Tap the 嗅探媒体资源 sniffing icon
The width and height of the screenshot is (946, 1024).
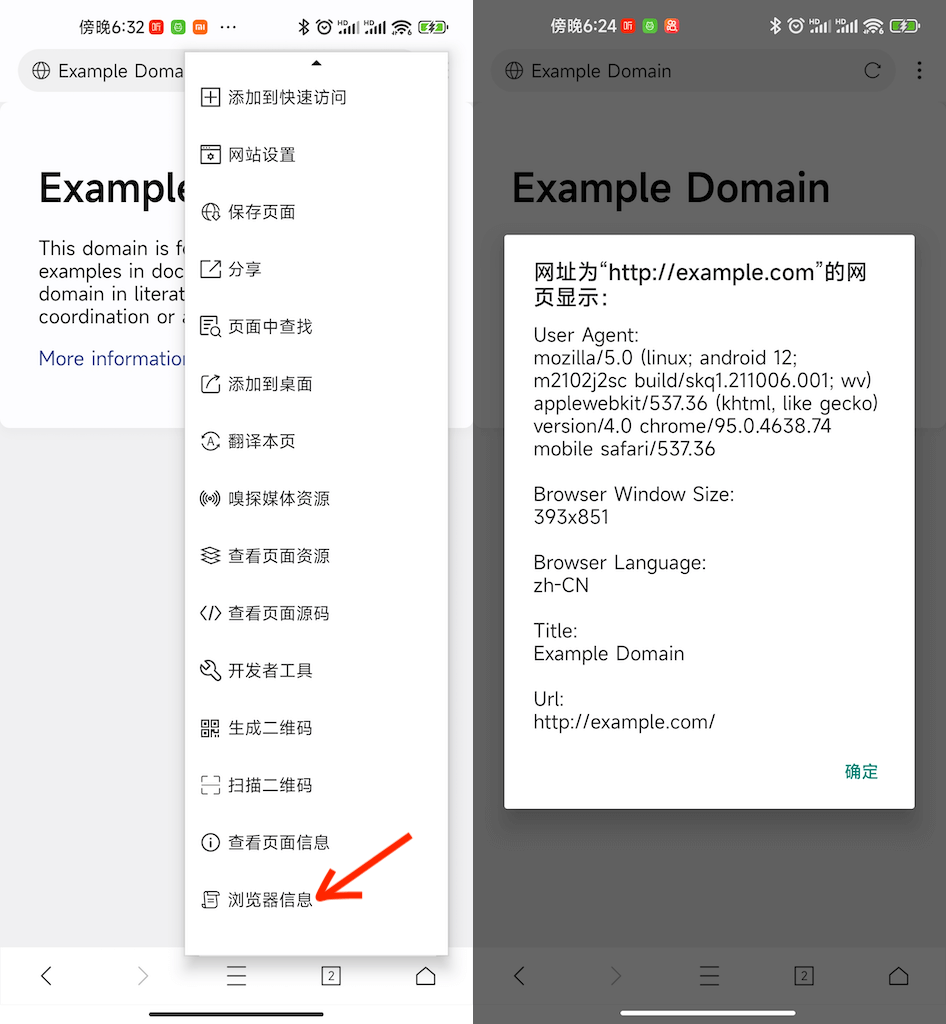(x=210, y=498)
